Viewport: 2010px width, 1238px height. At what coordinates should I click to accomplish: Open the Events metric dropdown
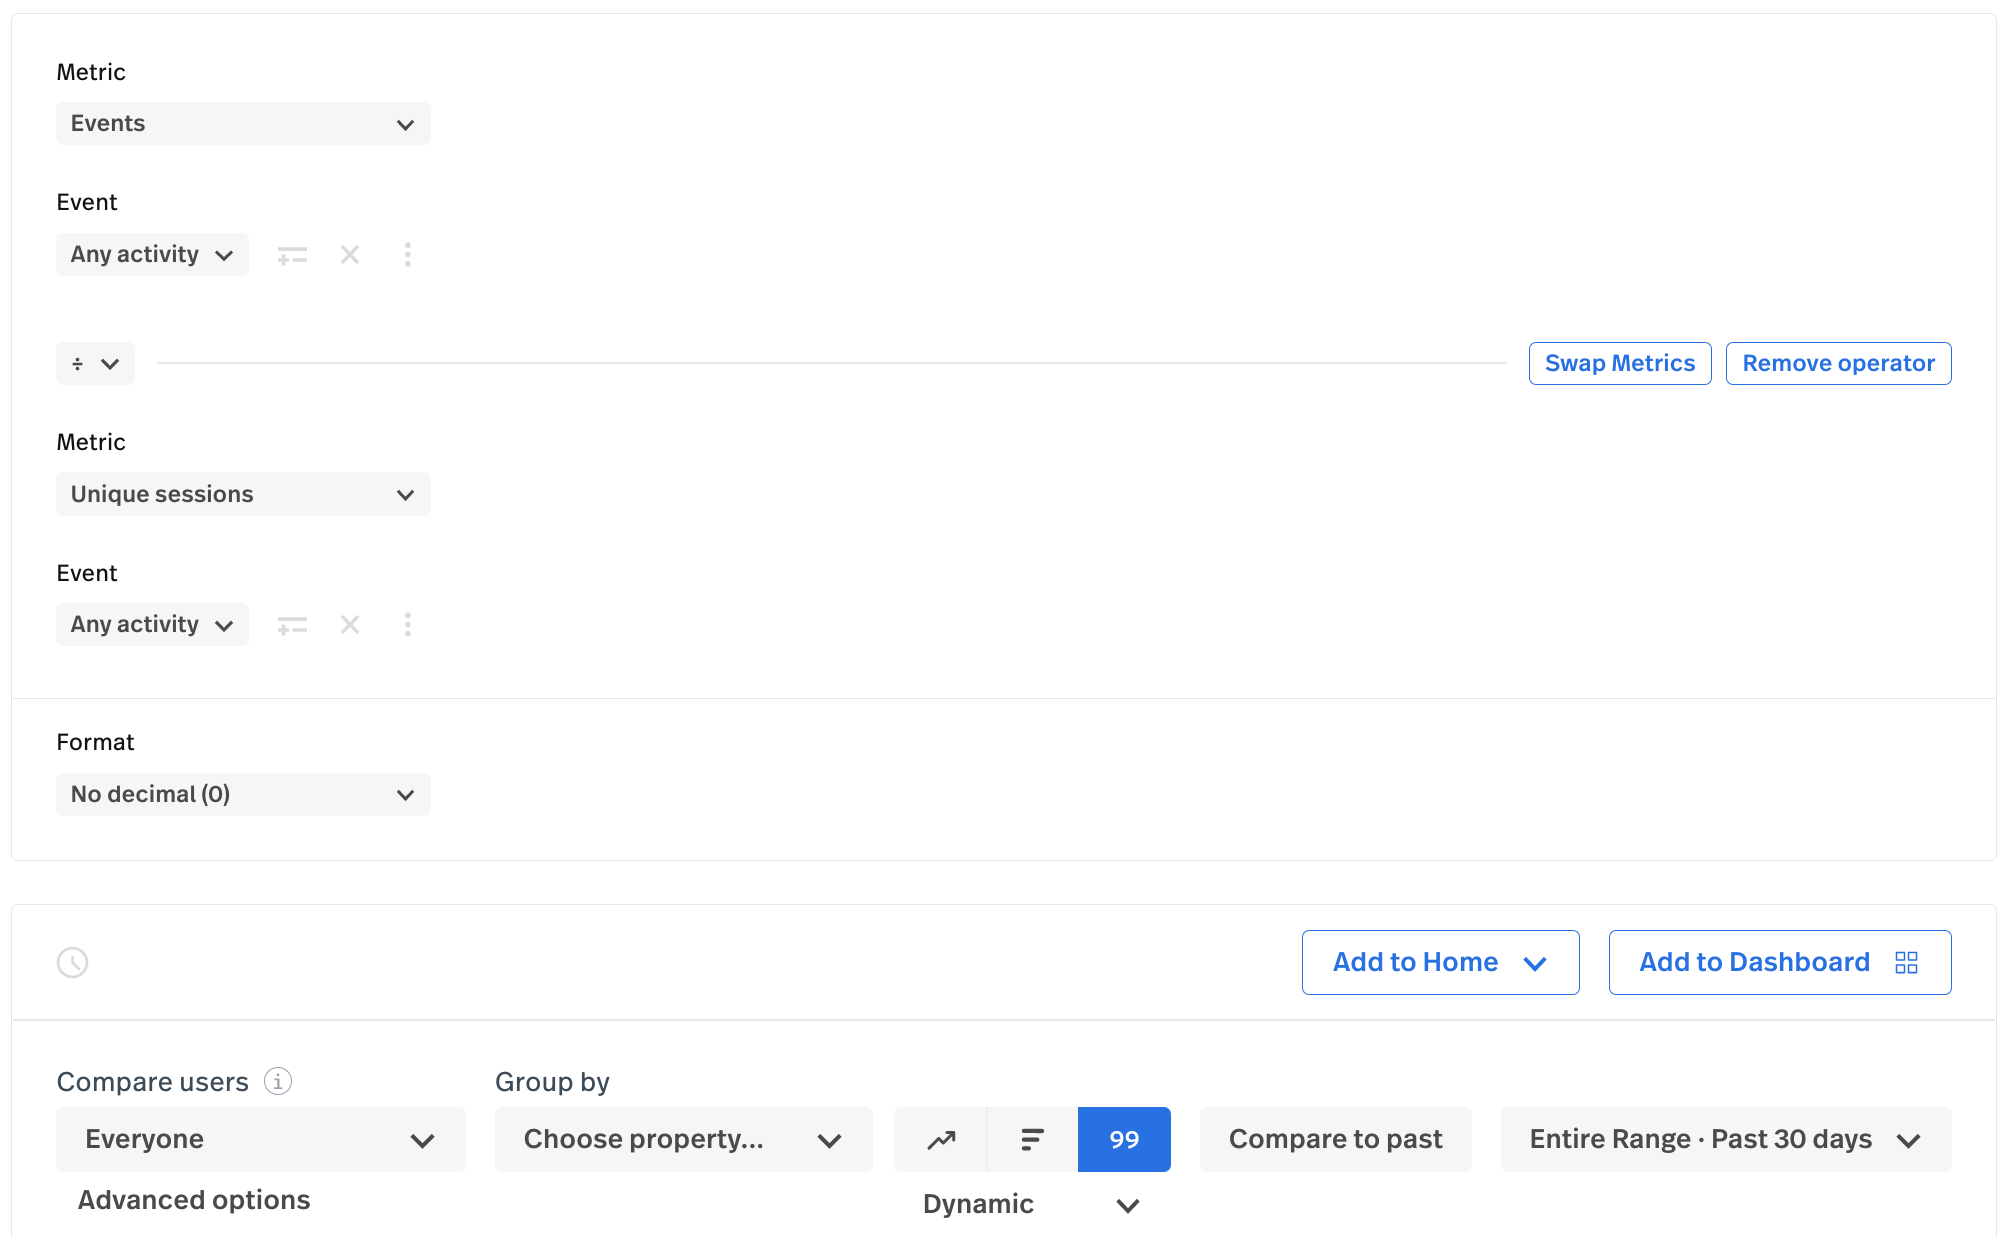[243, 123]
